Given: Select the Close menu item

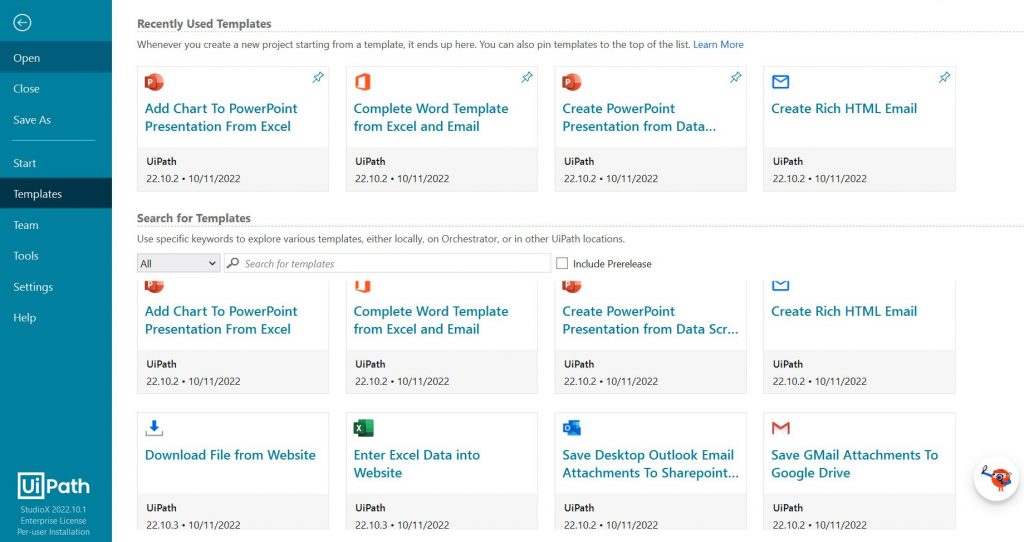Looking at the screenshot, I should [x=56, y=89].
